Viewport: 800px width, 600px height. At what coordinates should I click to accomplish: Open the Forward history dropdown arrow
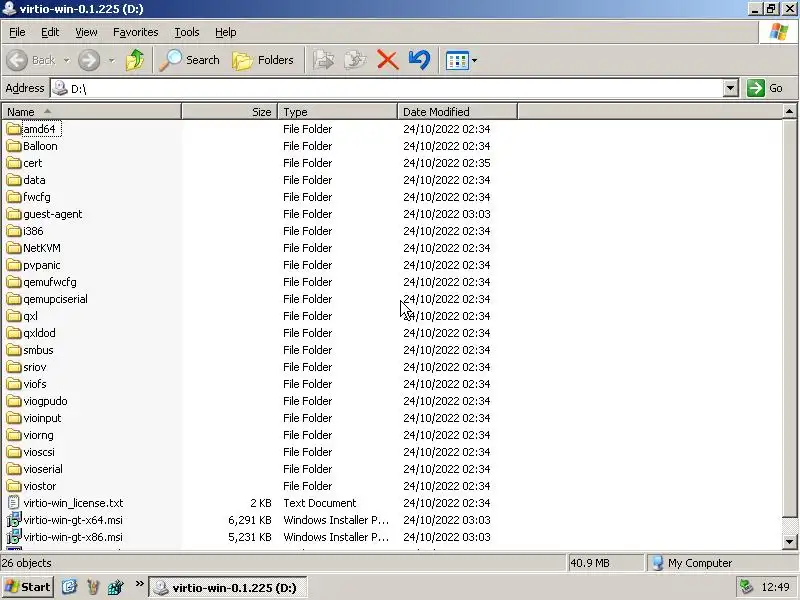111,61
